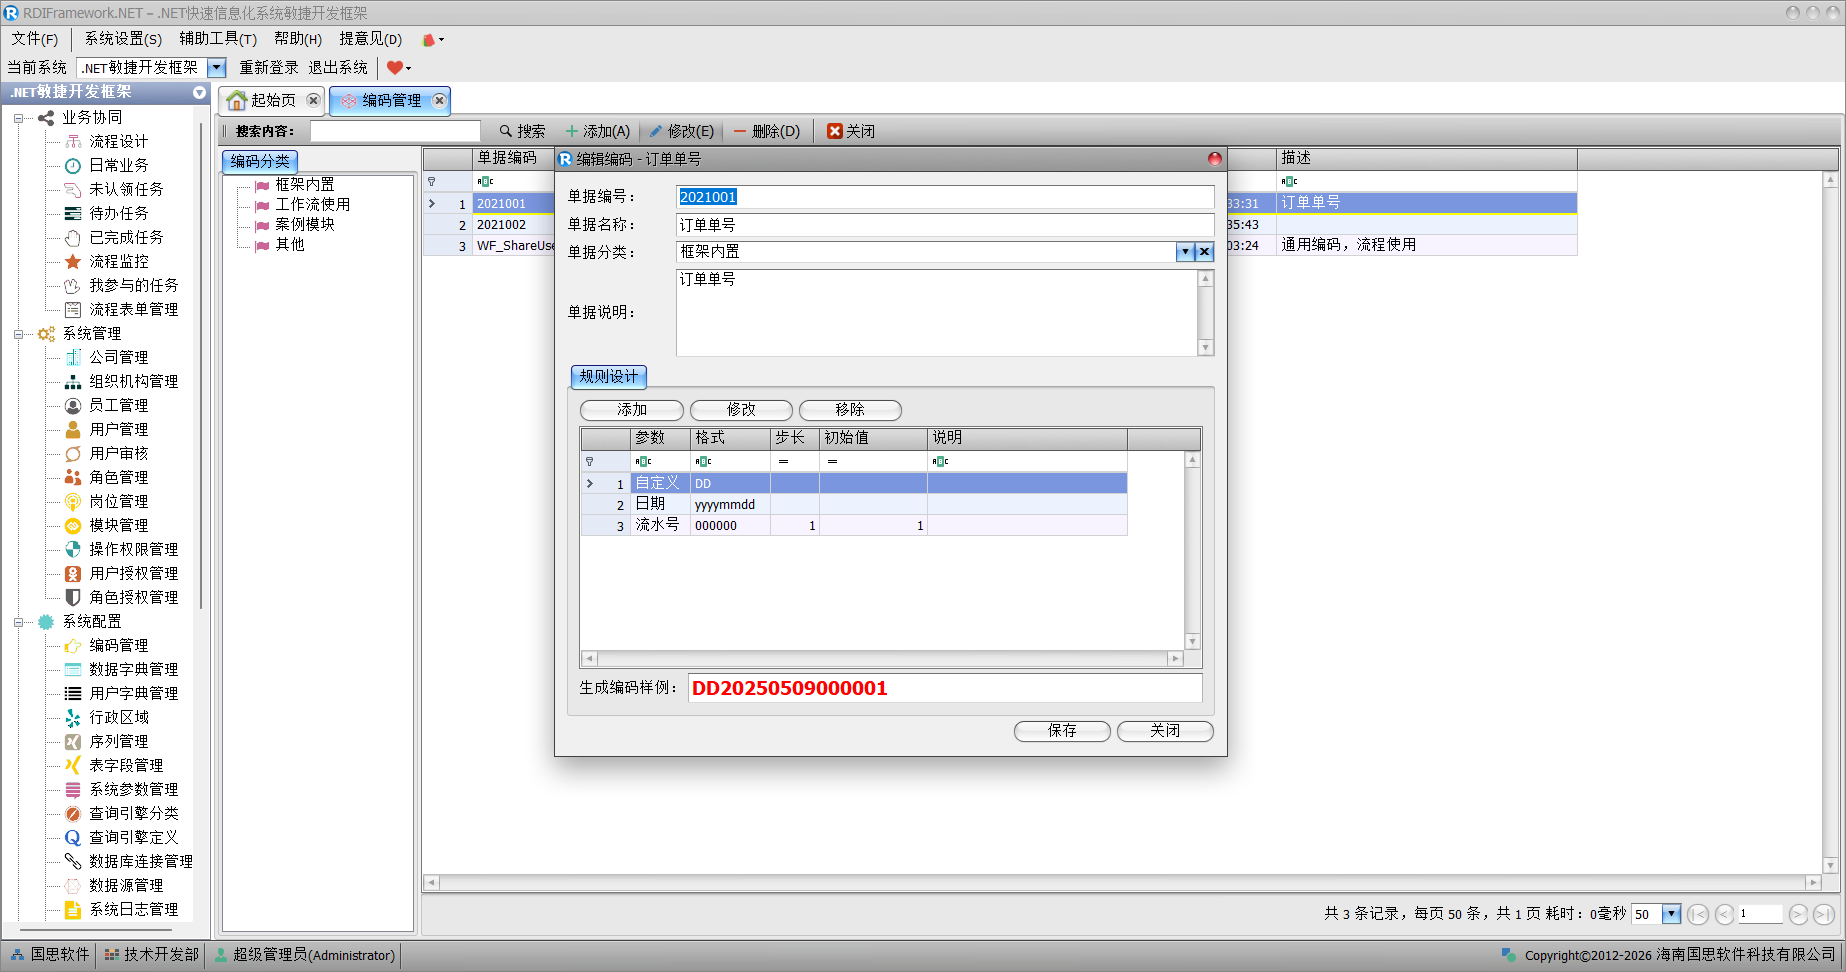Click the 添加 rule button

click(631, 410)
